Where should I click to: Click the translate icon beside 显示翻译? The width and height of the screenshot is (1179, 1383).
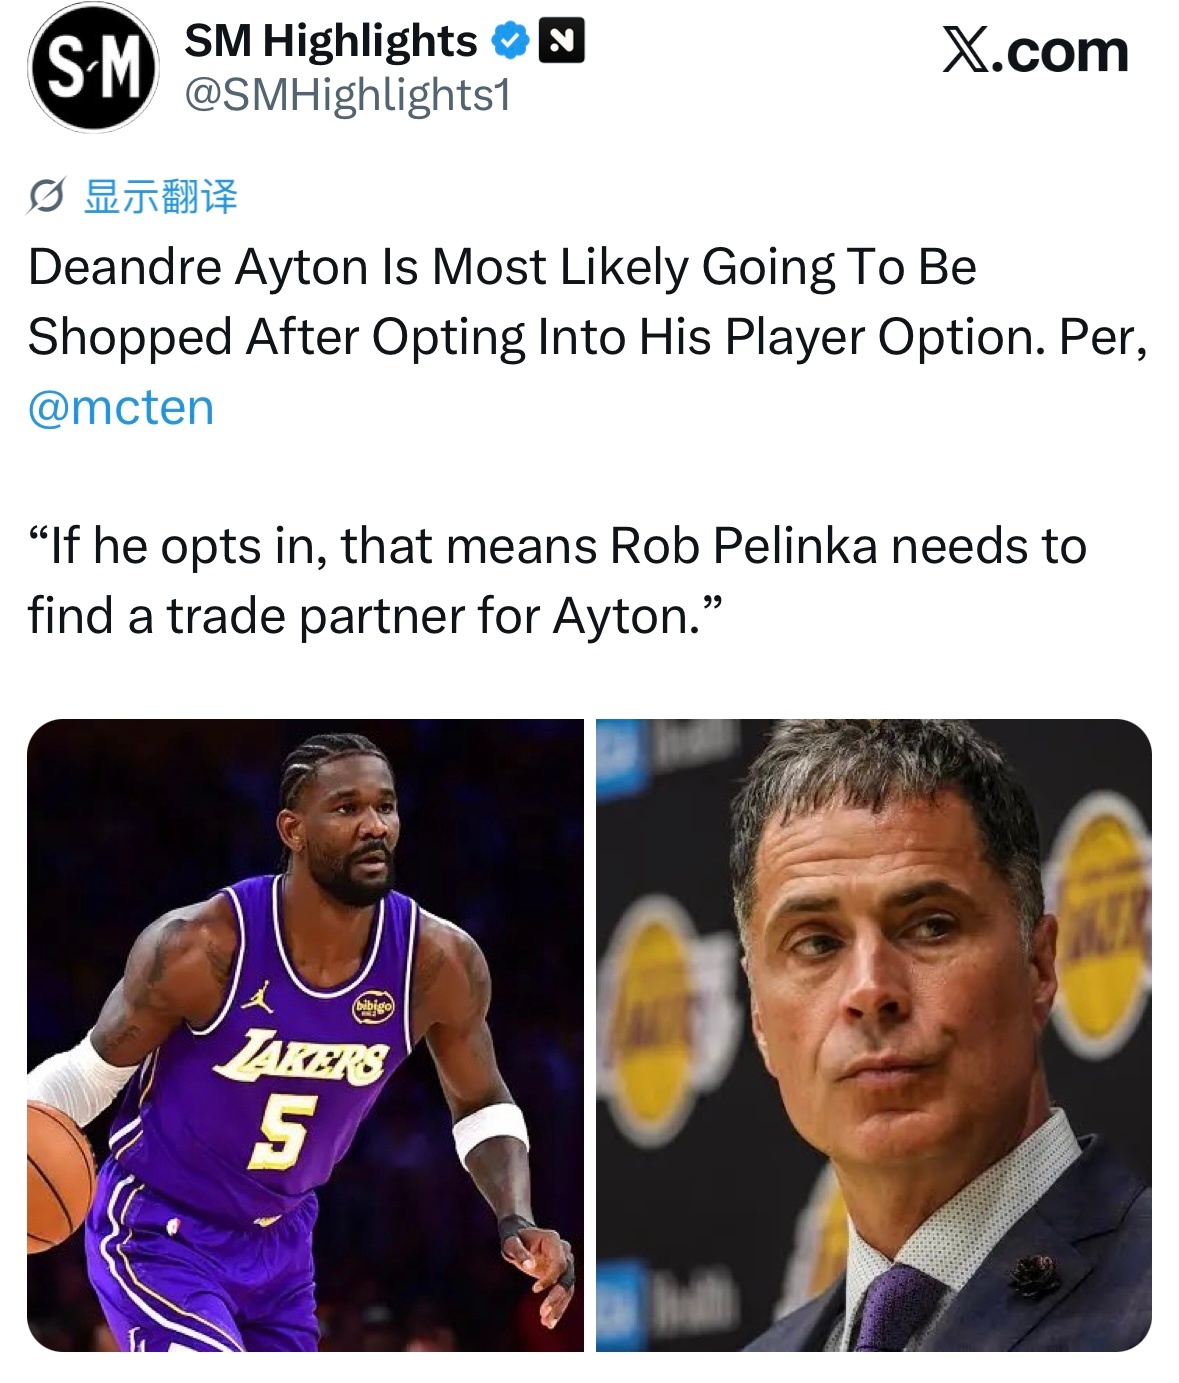[x=47, y=197]
